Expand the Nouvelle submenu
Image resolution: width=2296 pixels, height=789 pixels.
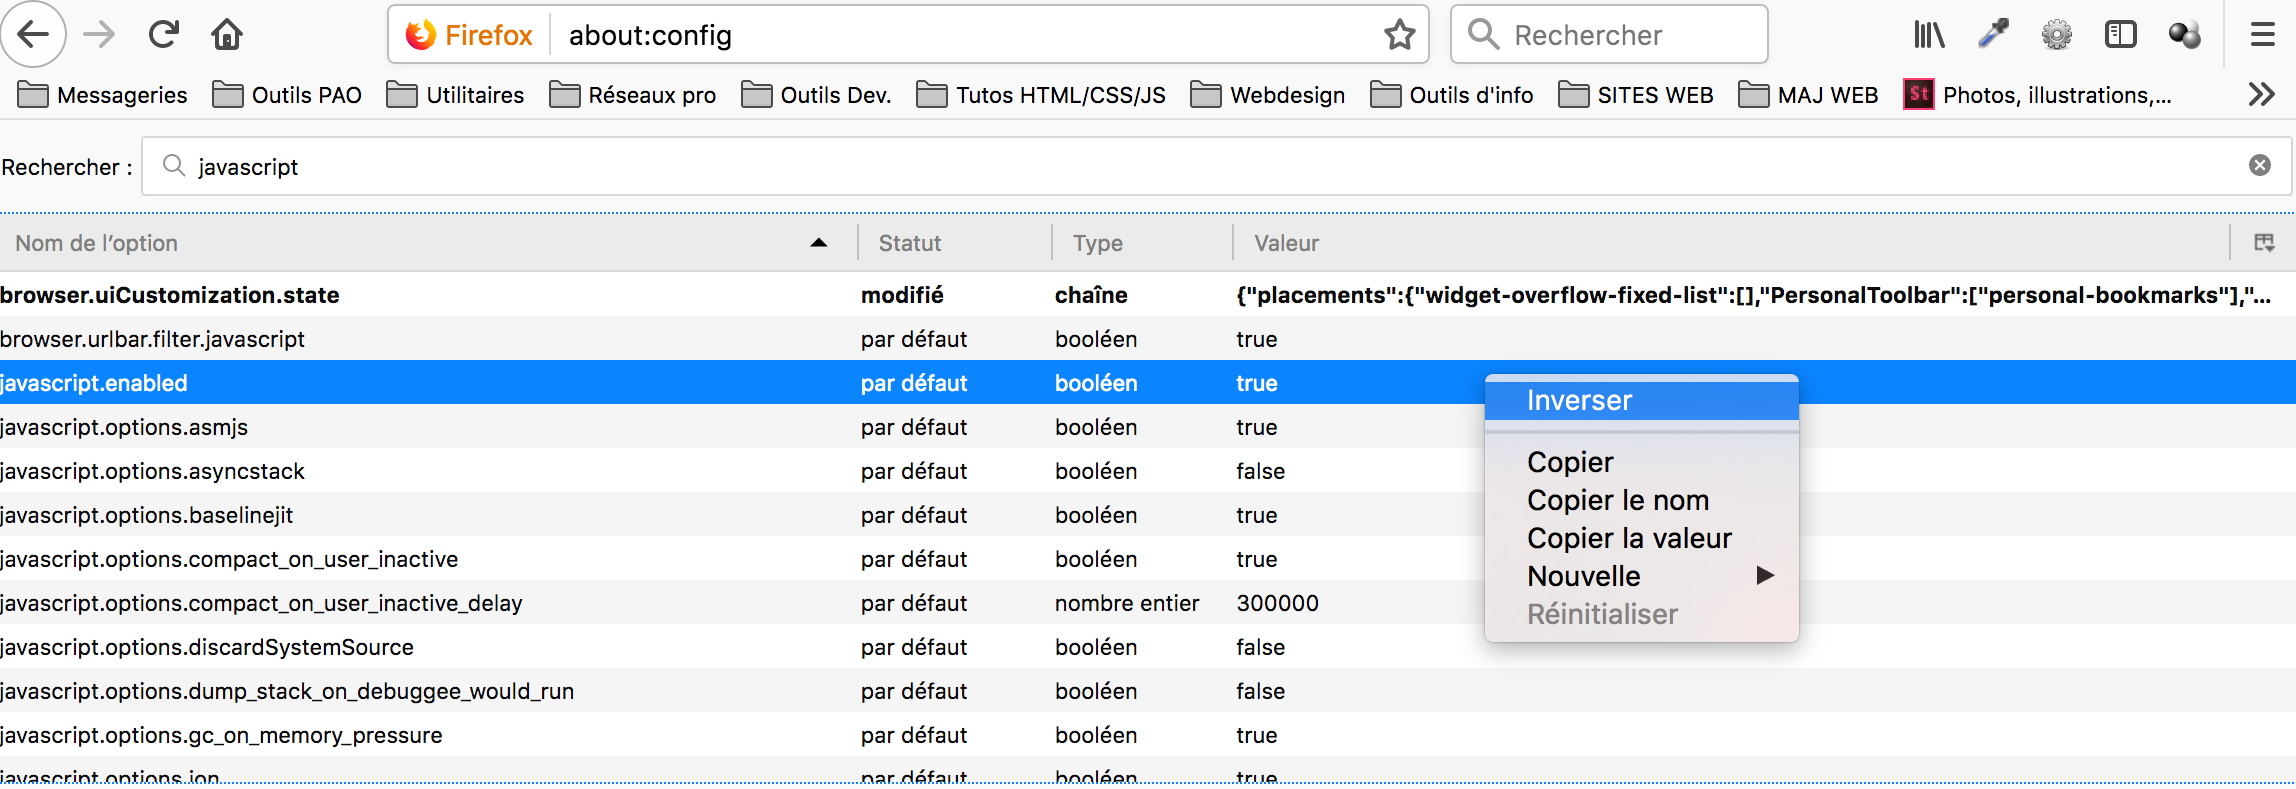(1641, 576)
